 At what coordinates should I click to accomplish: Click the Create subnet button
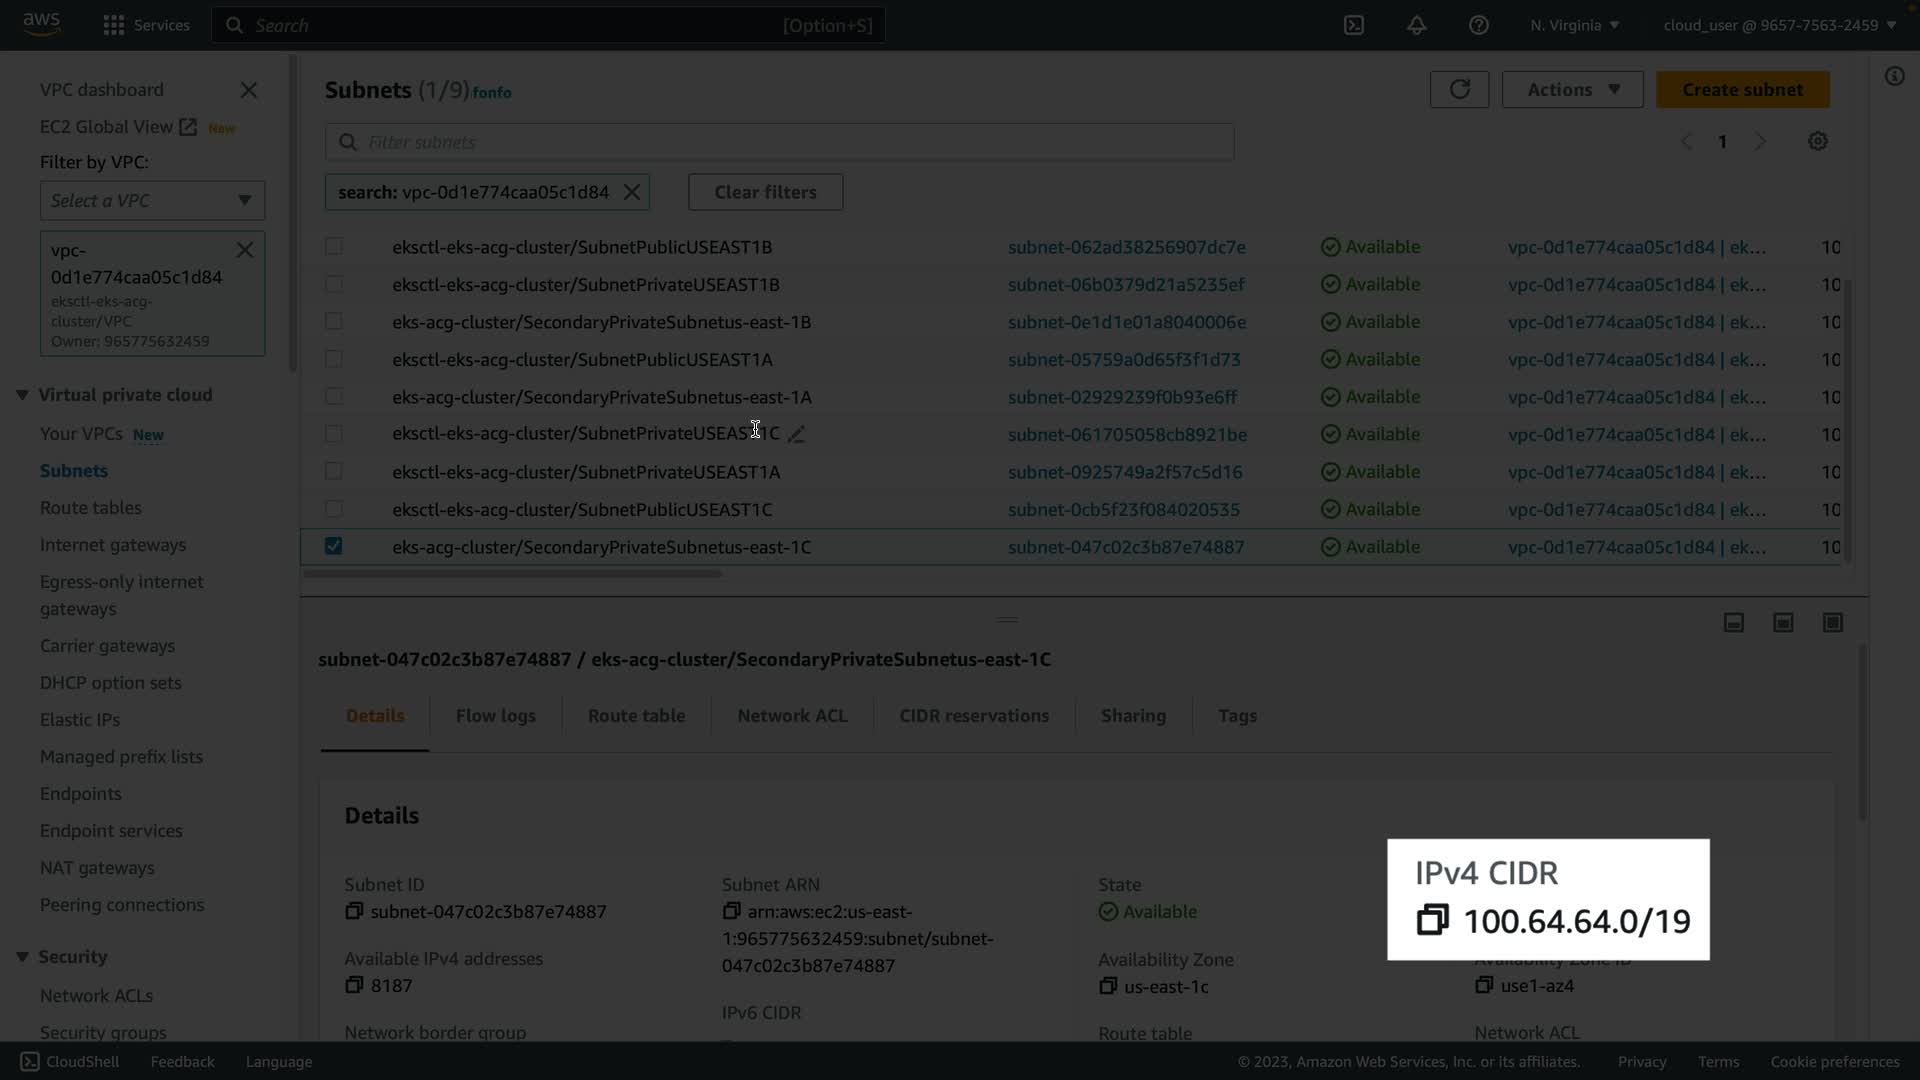(1742, 89)
